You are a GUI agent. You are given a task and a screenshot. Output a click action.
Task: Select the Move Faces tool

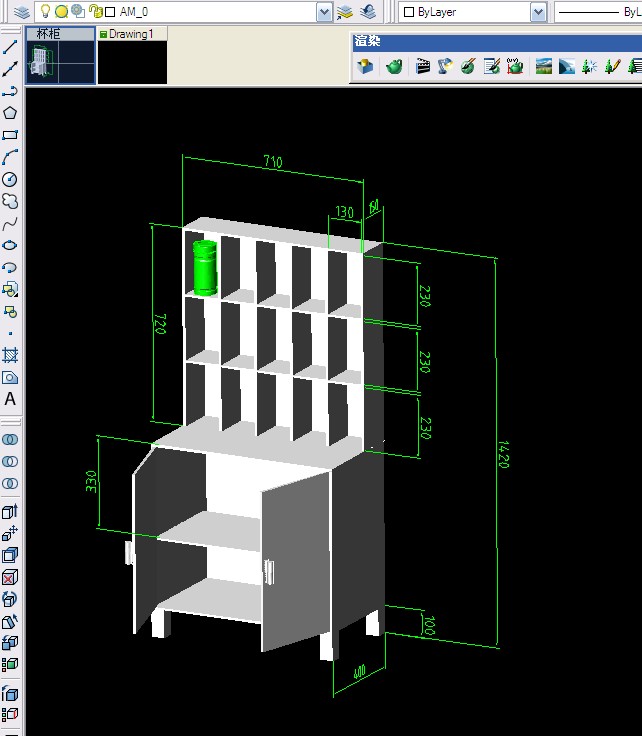point(10,533)
